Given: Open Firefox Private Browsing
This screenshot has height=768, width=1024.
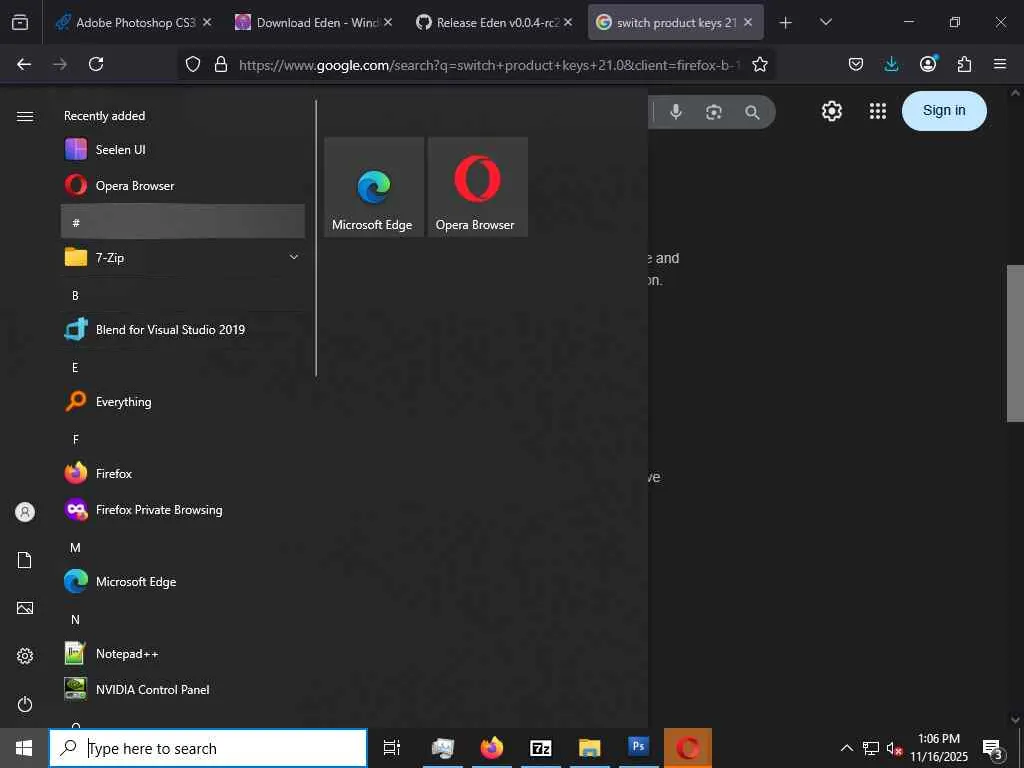Looking at the screenshot, I should click(x=183, y=509).
